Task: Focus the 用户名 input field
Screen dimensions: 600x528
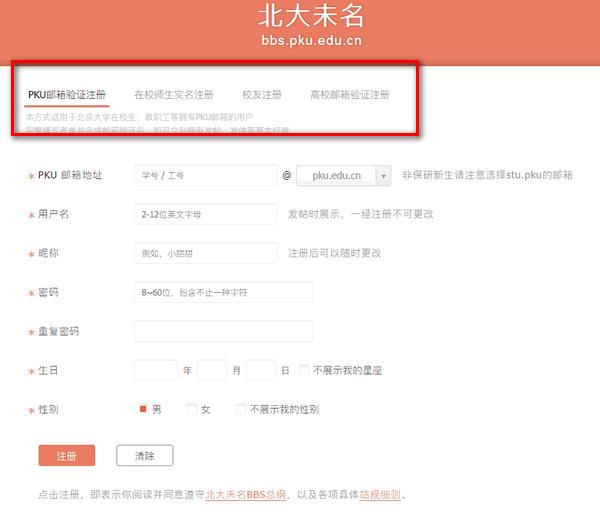Action: [x=205, y=214]
